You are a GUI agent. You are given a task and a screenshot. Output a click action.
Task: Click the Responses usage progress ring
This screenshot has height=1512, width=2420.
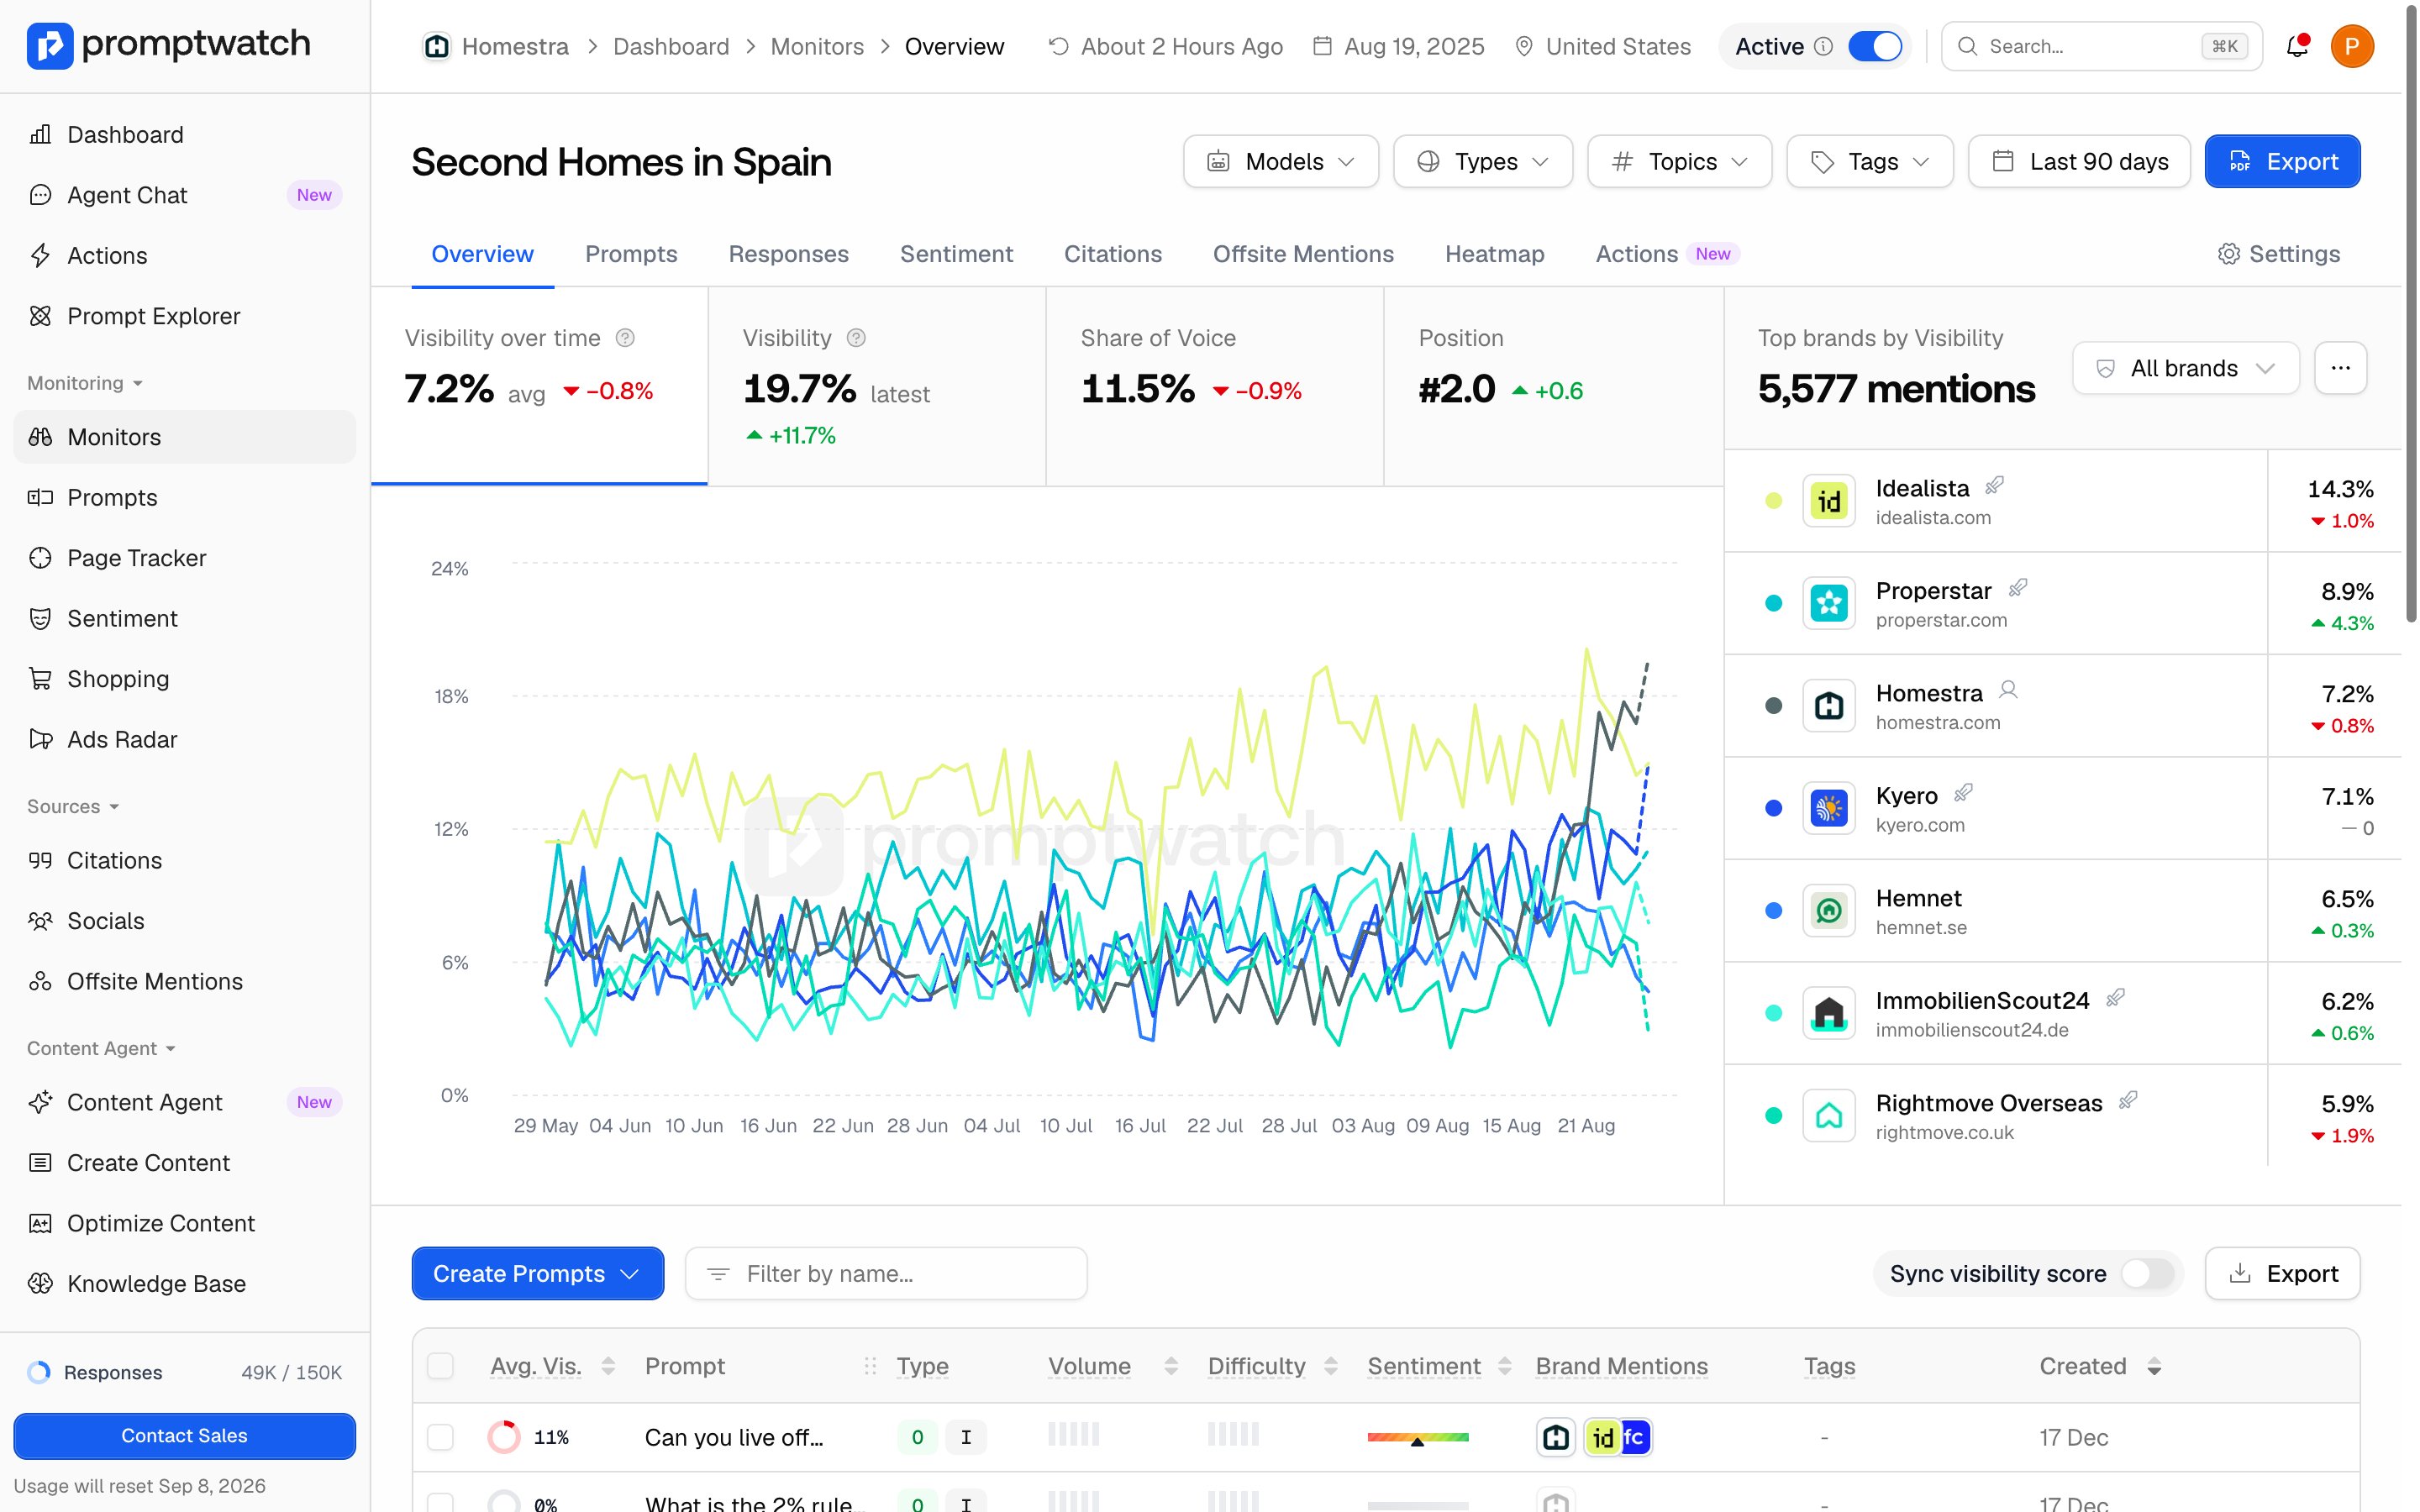pos(39,1372)
